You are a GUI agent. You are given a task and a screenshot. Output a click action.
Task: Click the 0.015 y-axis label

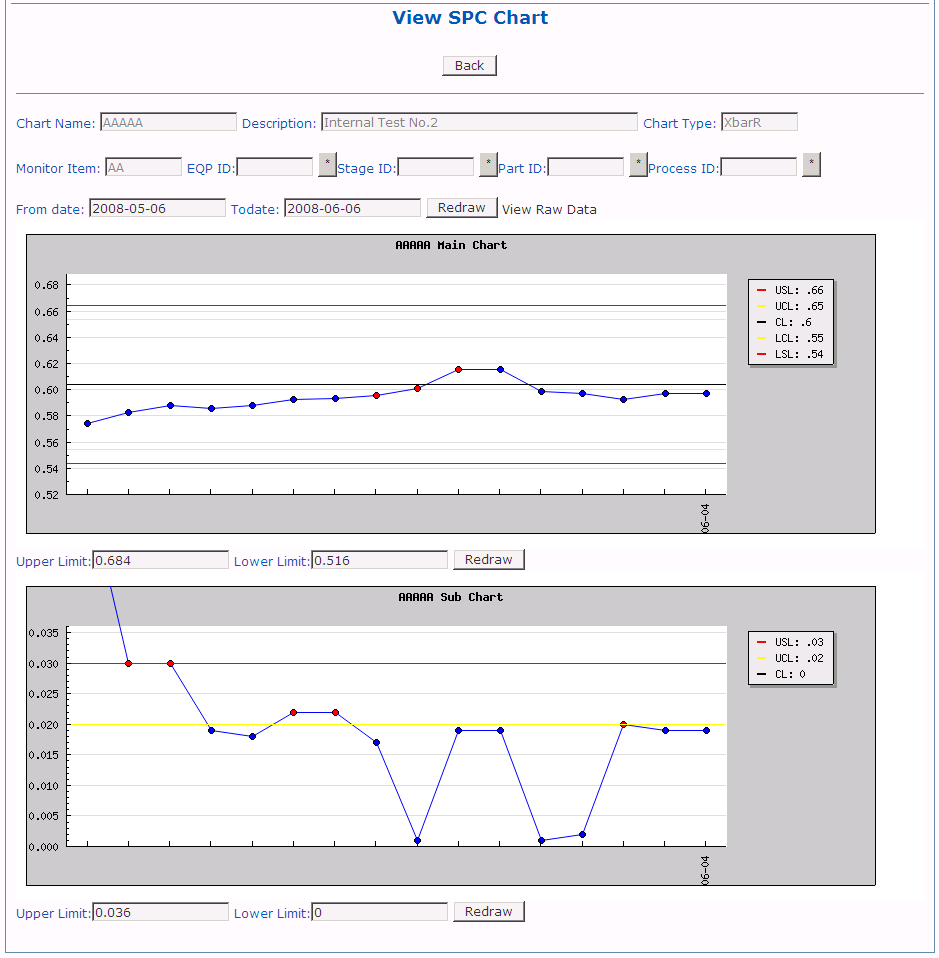click(x=44, y=755)
